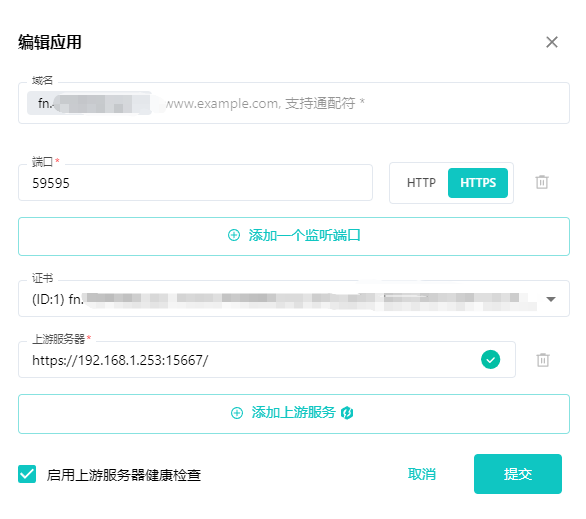The image size is (586, 519).
Task: Click the plus icon beside 添加上游服务
Action: (237, 413)
